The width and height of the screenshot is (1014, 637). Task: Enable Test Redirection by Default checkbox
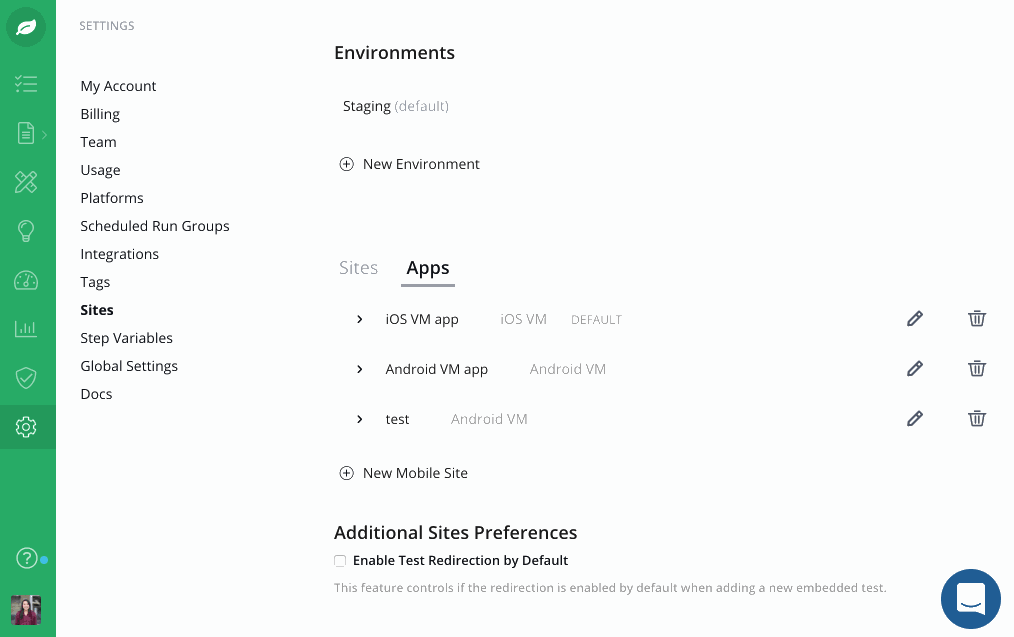click(340, 561)
